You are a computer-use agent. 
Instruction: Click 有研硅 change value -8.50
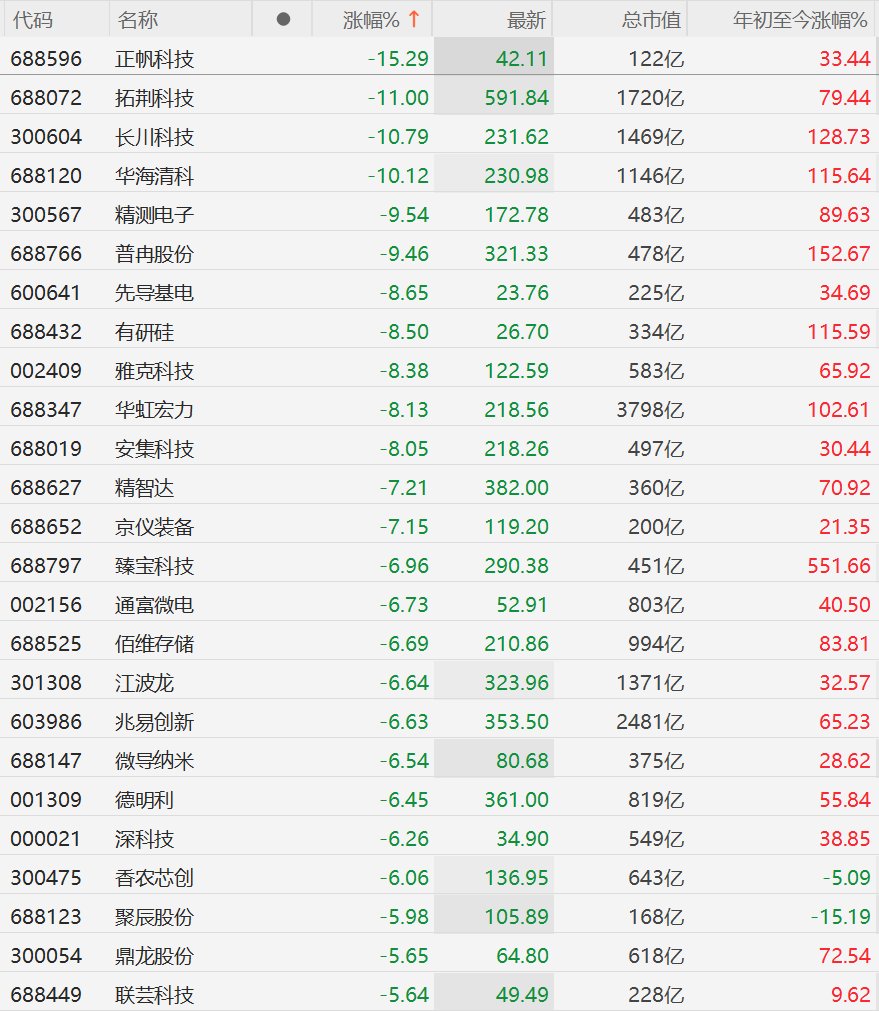404,332
